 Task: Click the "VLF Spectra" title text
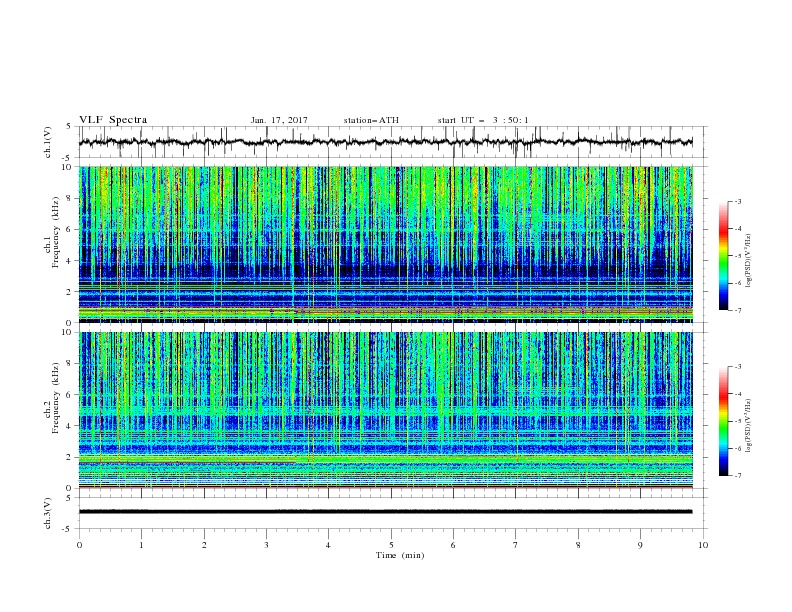click(113, 120)
